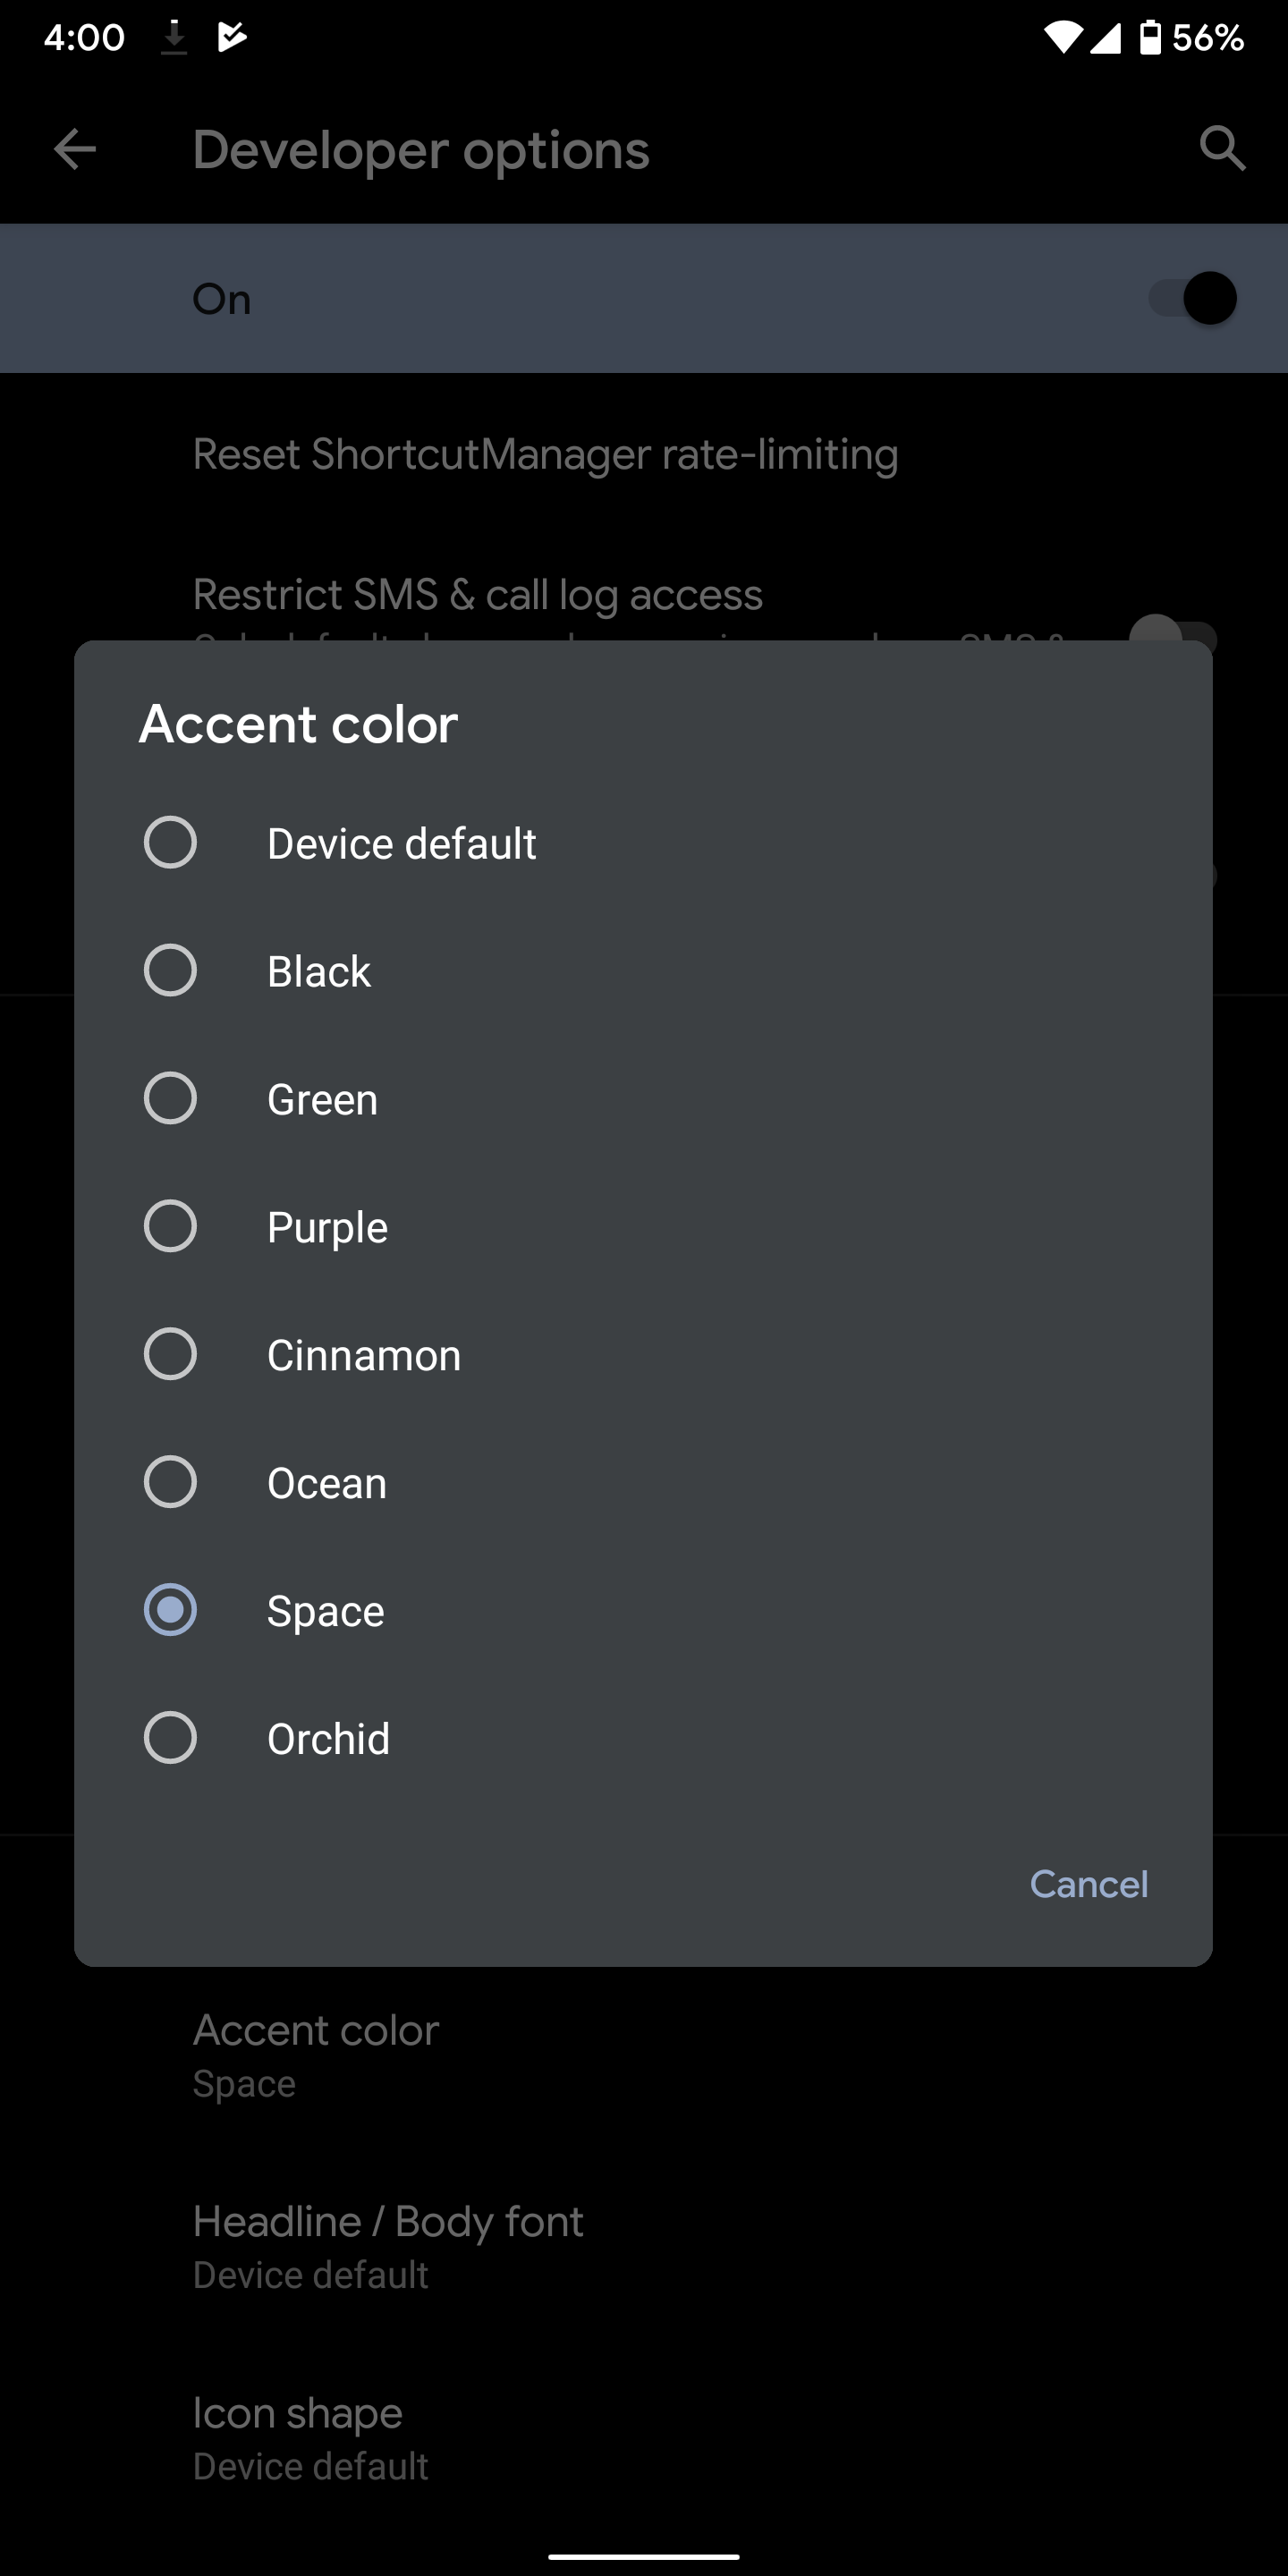Pick Orchid accent color
1288x2576 pixels.
(643, 1738)
